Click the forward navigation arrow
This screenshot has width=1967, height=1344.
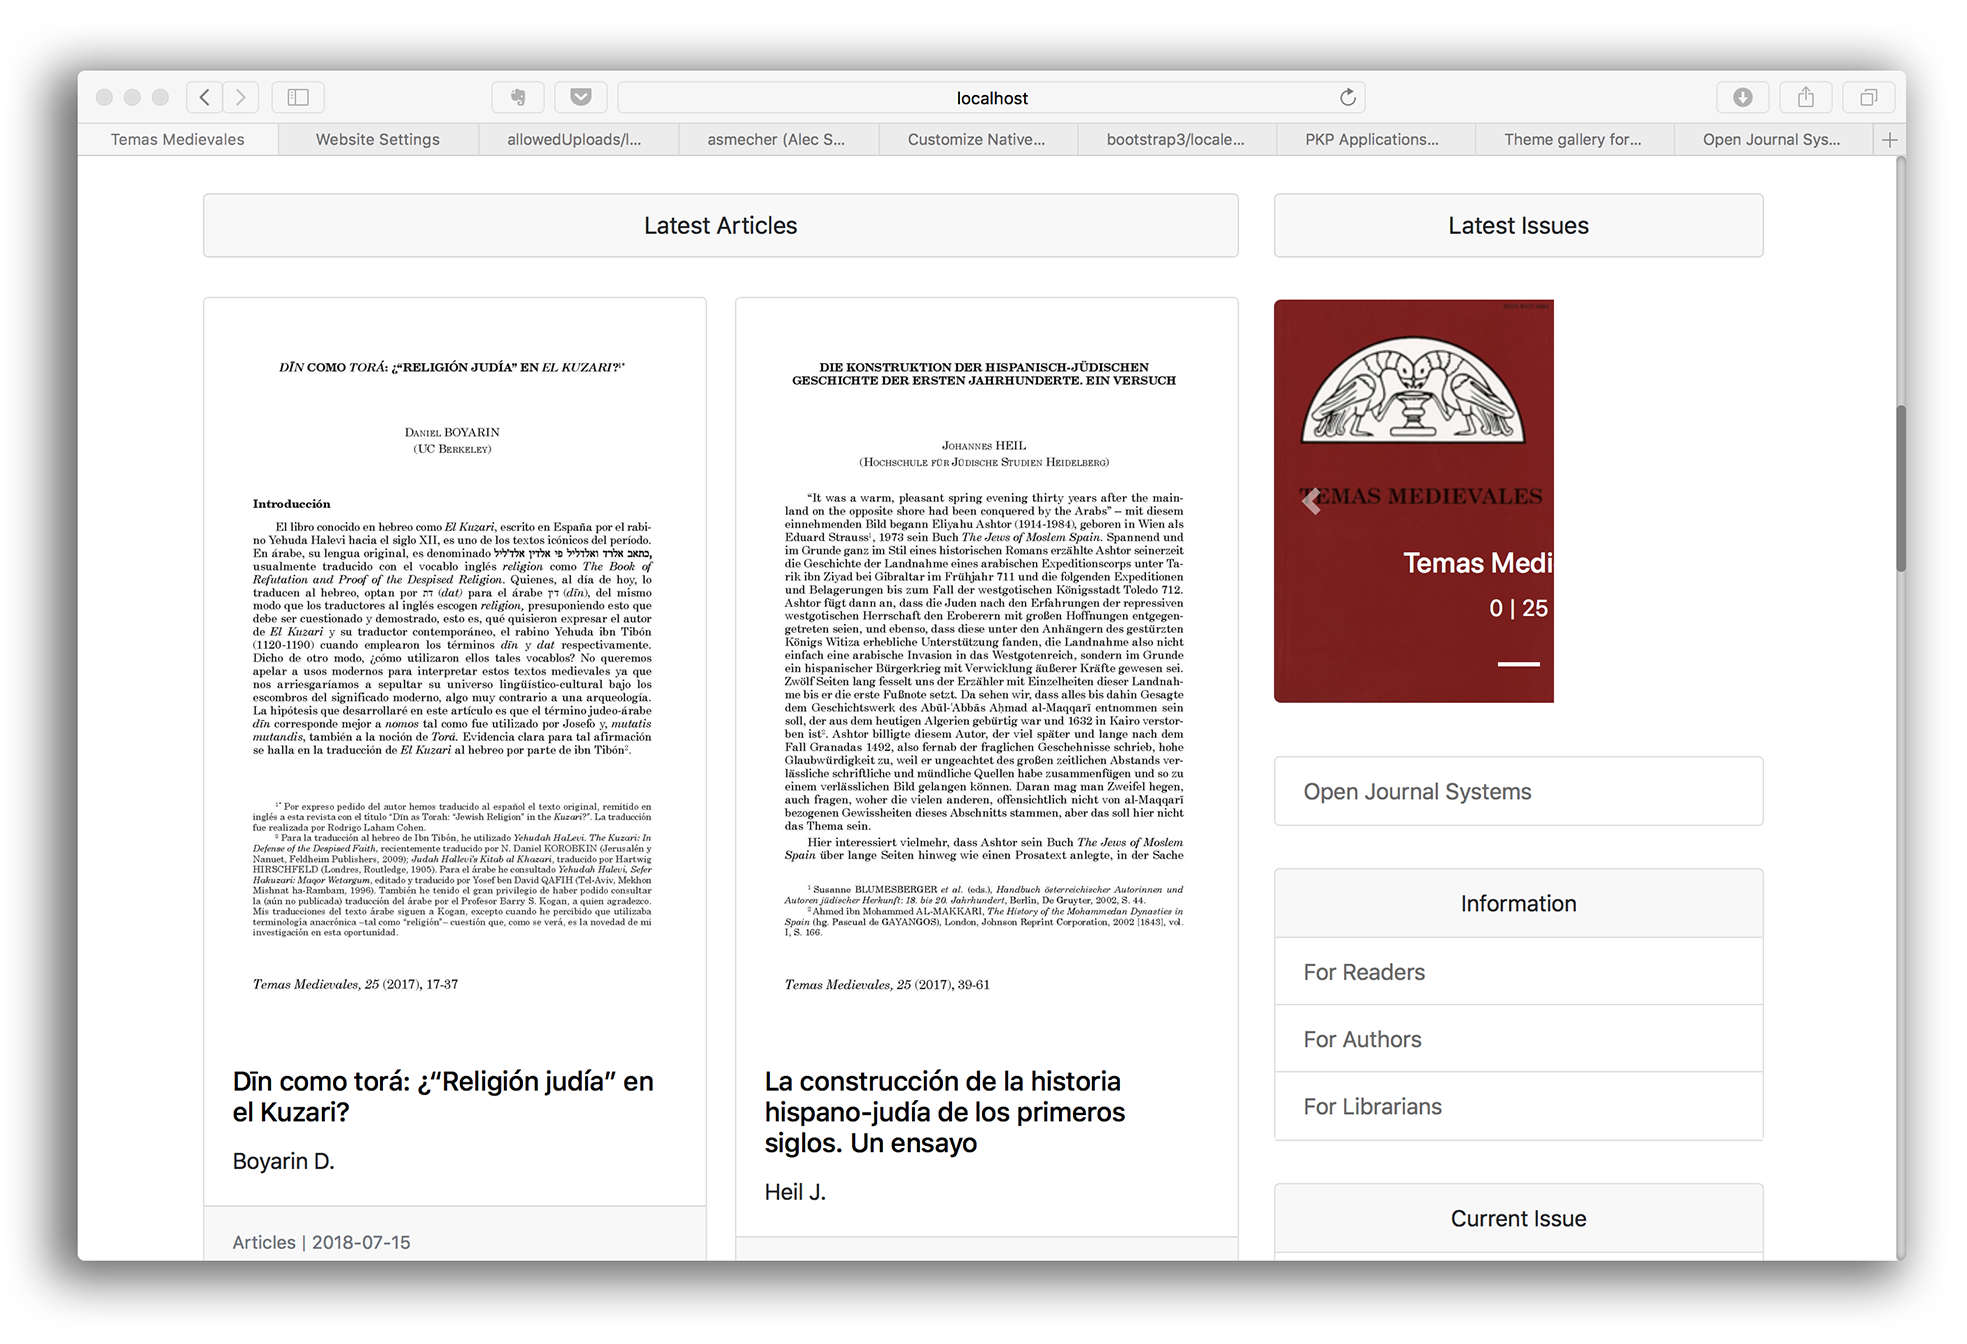click(x=241, y=97)
